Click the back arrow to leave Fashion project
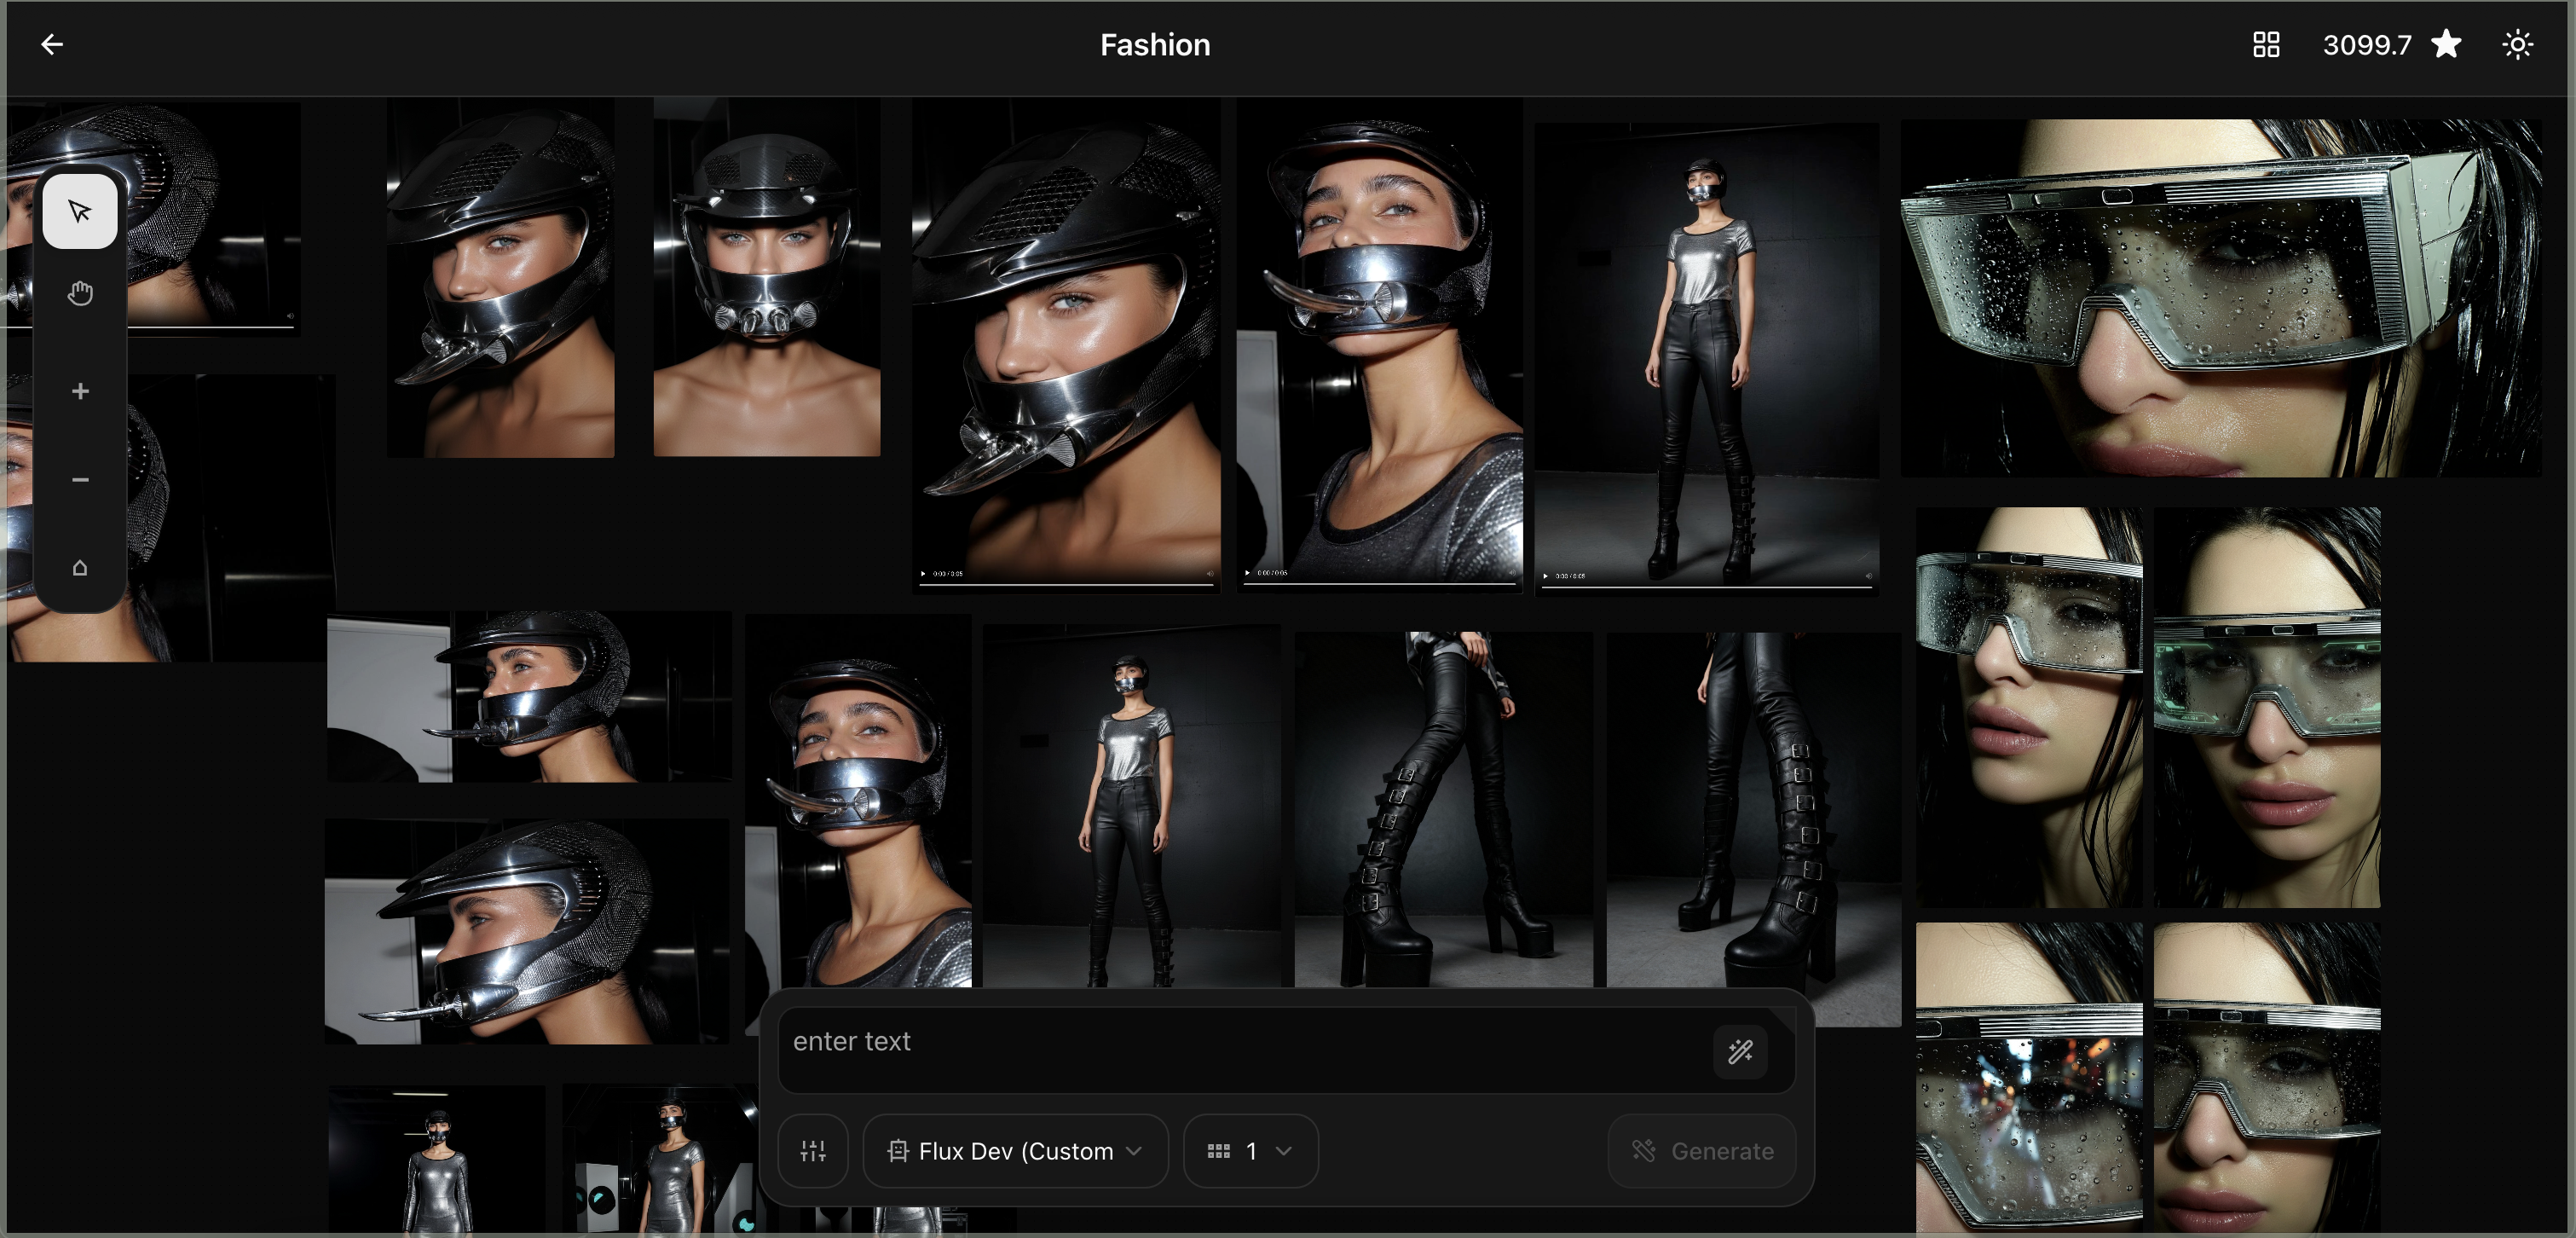The height and width of the screenshot is (1238, 2576). coord(52,44)
